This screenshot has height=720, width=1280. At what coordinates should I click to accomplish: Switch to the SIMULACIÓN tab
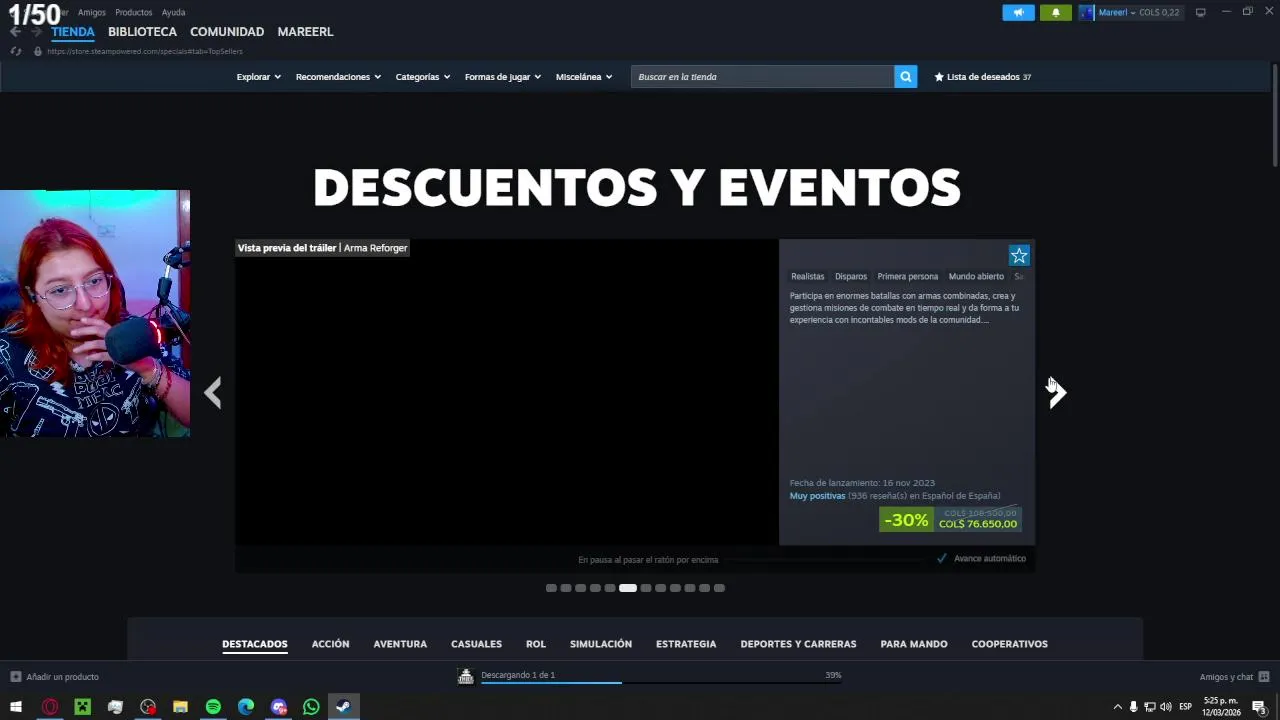[601, 644]
